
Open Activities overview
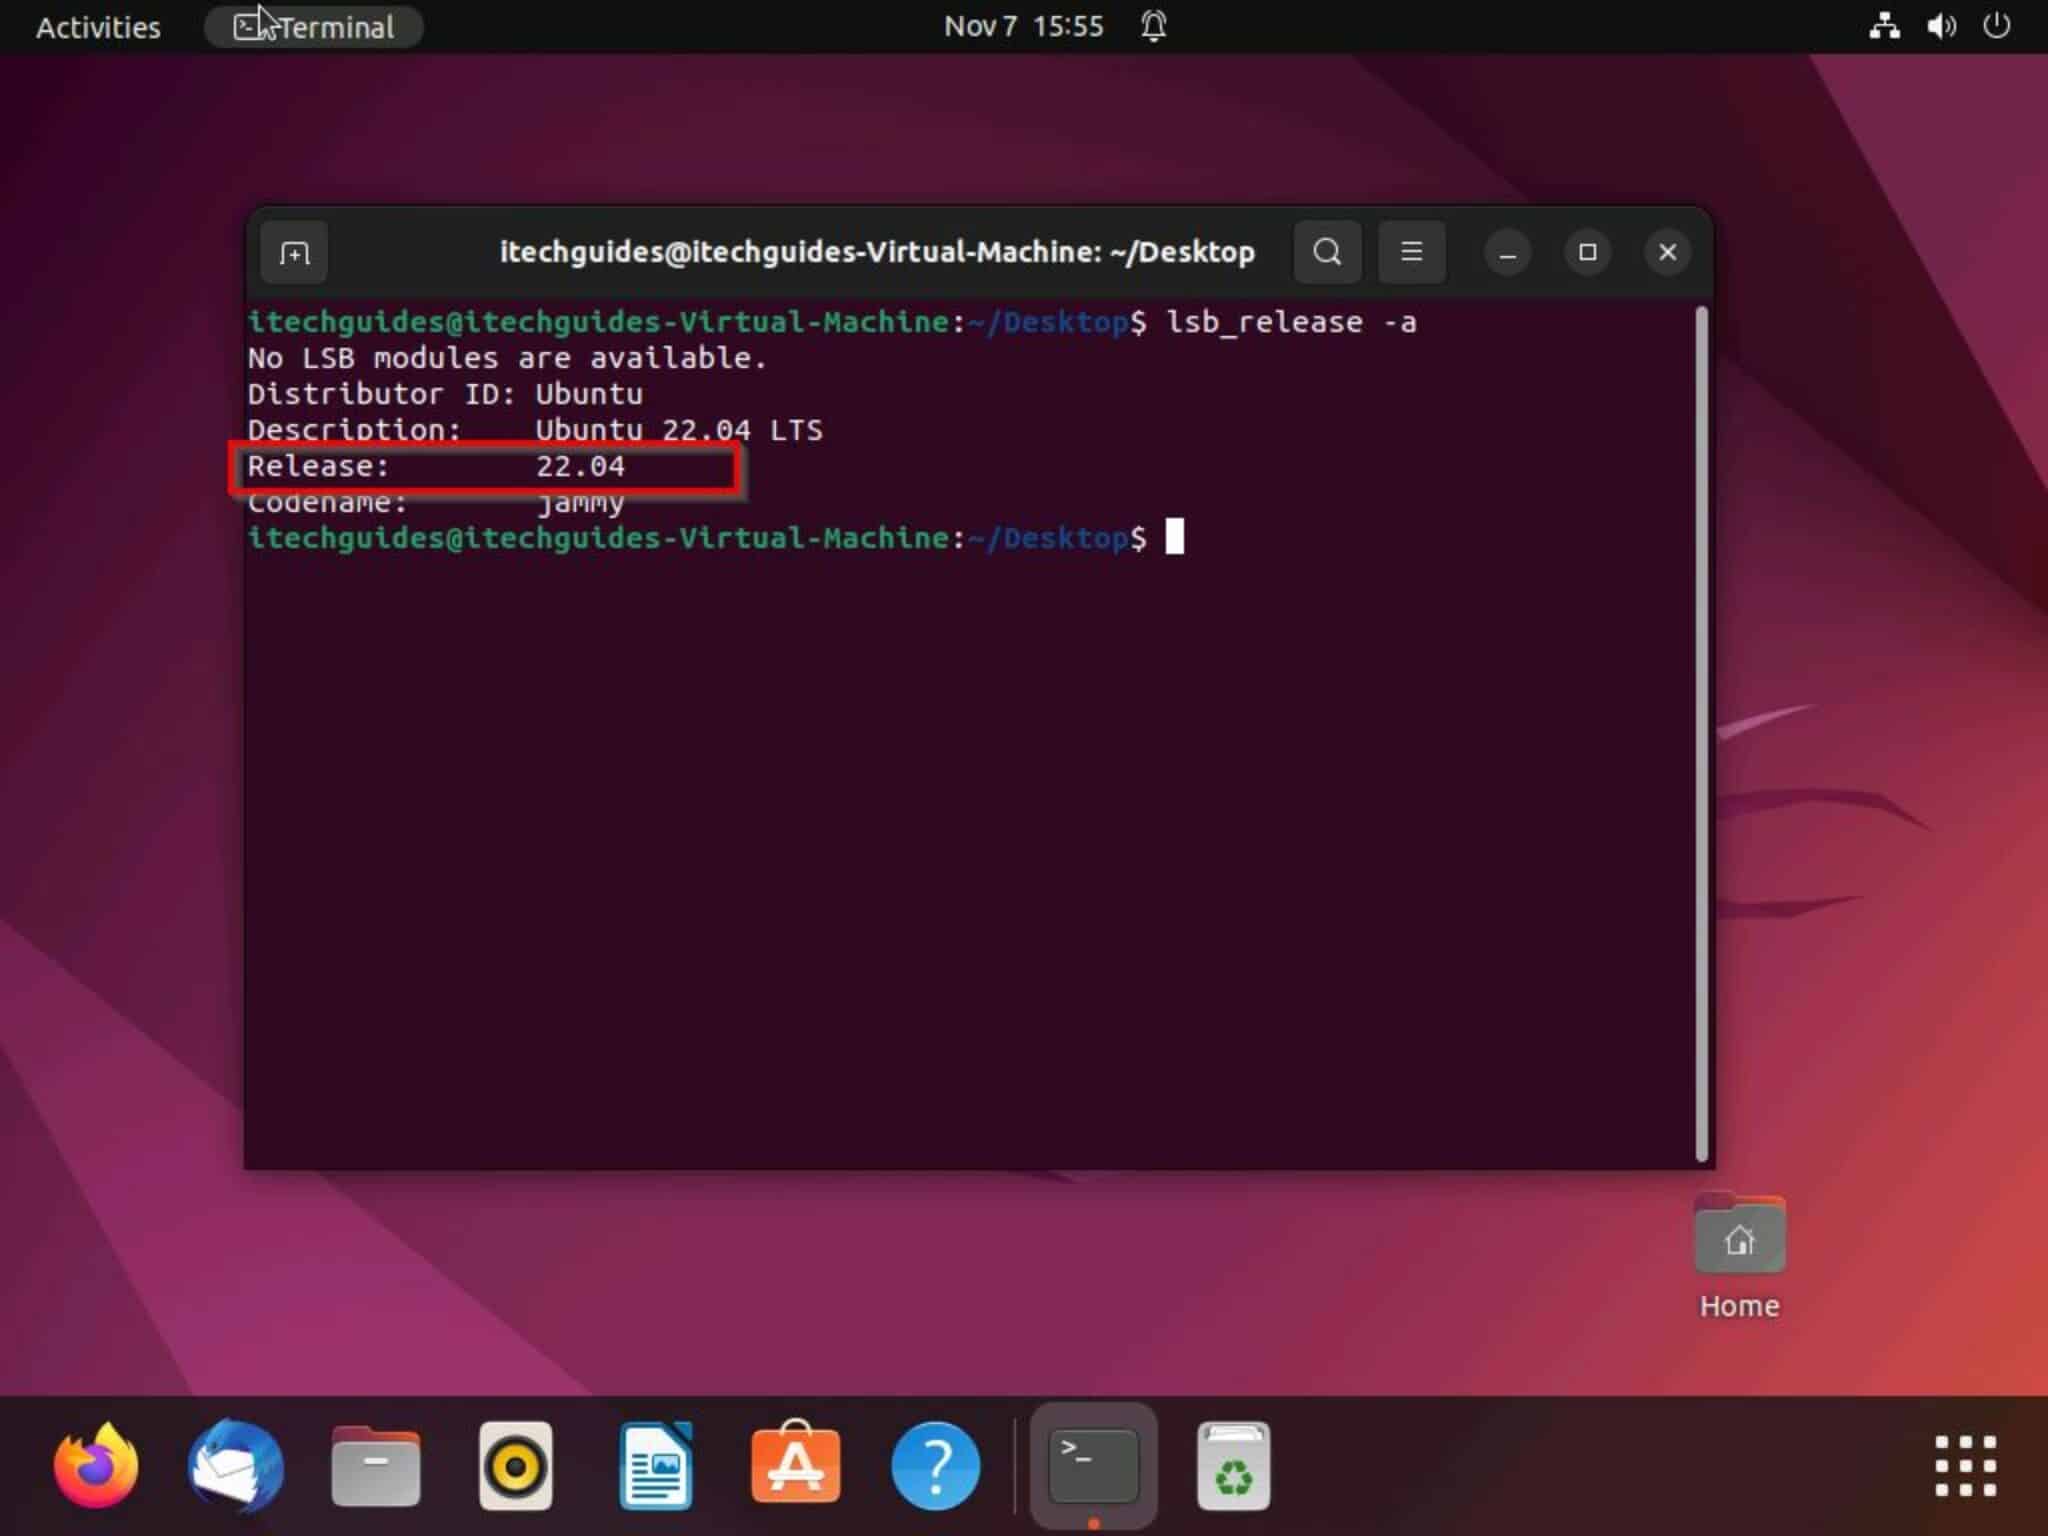coord(98,27)
